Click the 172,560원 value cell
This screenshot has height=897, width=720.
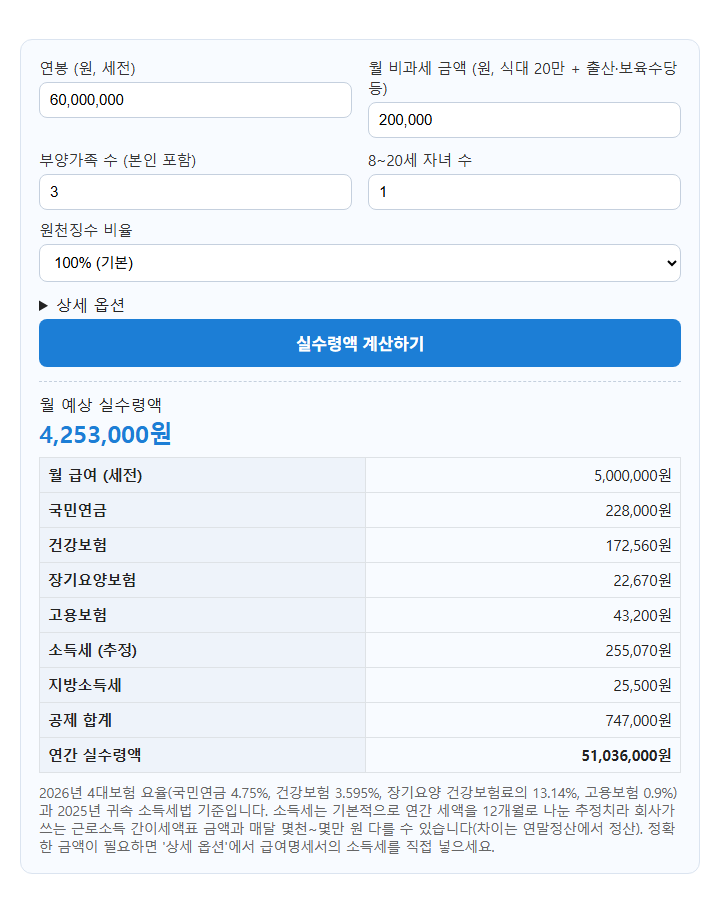coord(523,545)
